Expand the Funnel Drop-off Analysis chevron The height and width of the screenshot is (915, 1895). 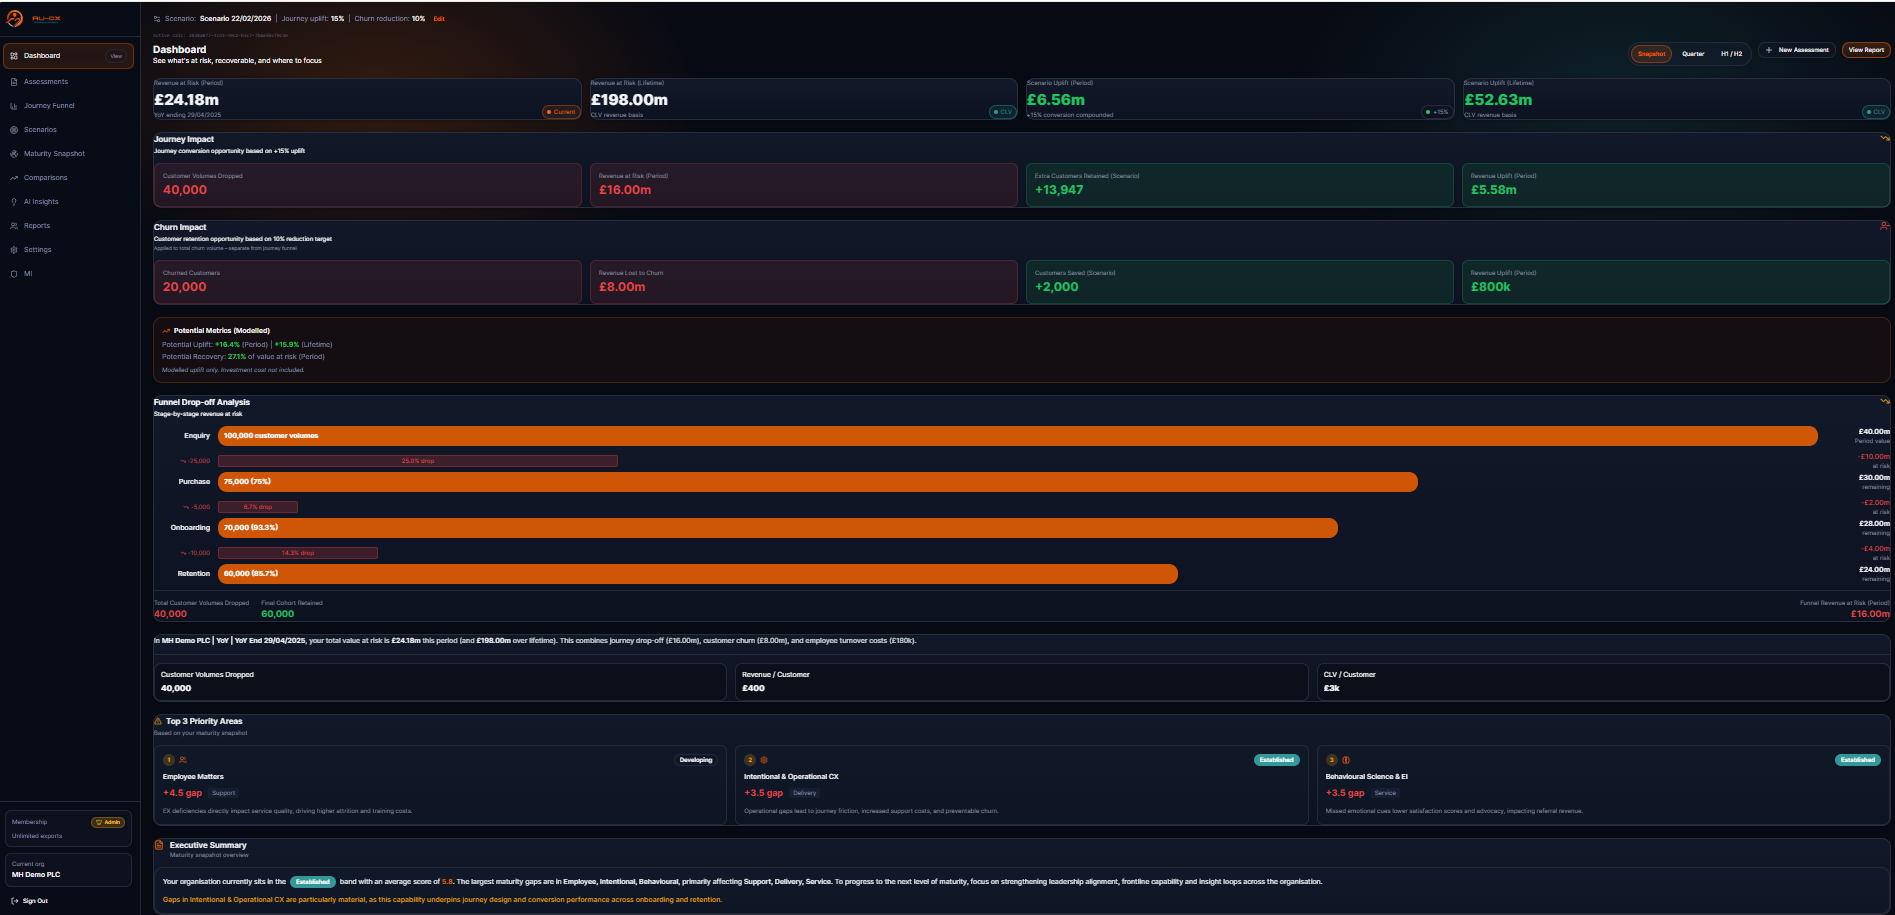[x=1884, y=401]
